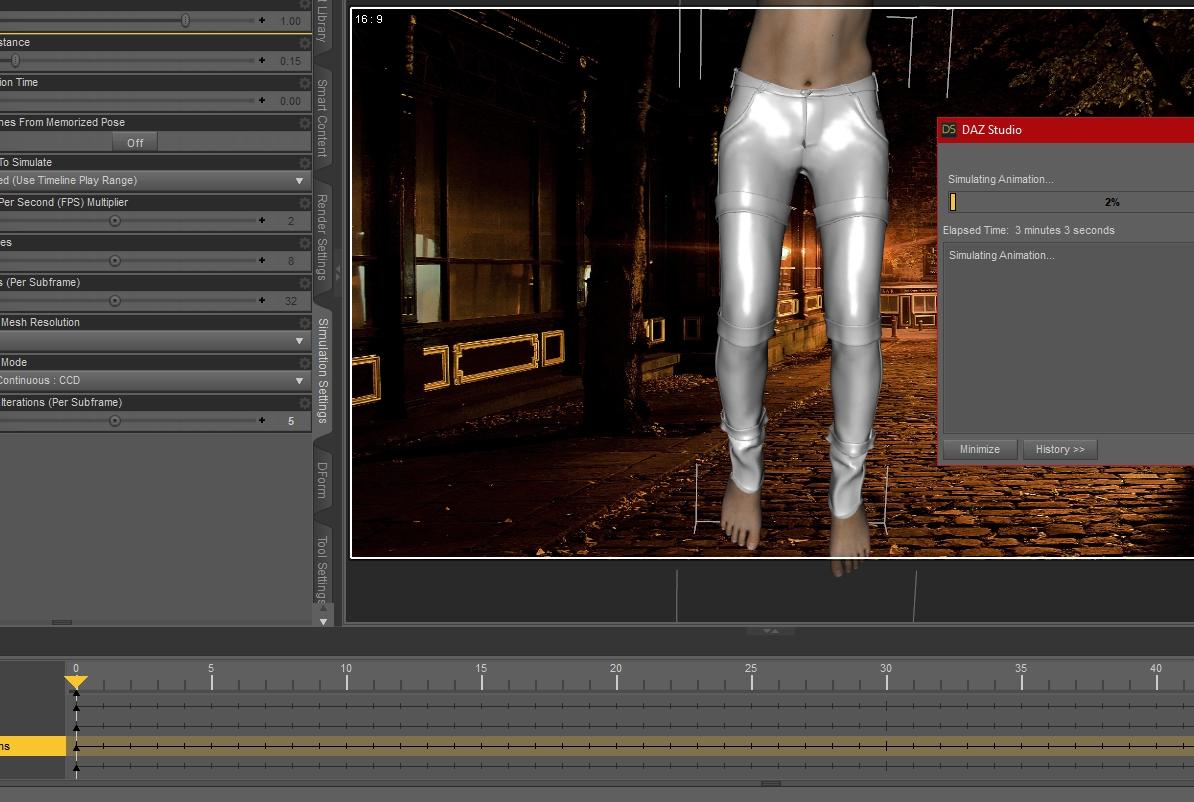This screenshot has width=1194, height=802.
Task: Click the DS logo in dialog title
Action: point(950,130)
